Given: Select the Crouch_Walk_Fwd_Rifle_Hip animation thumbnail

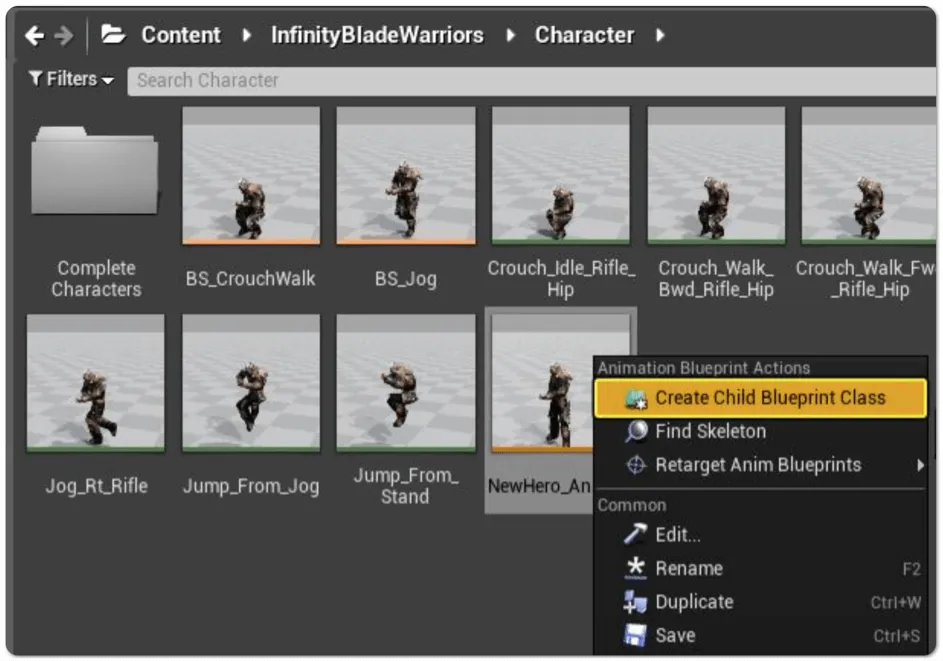Looking at the screenshot, I should [868, 176].
